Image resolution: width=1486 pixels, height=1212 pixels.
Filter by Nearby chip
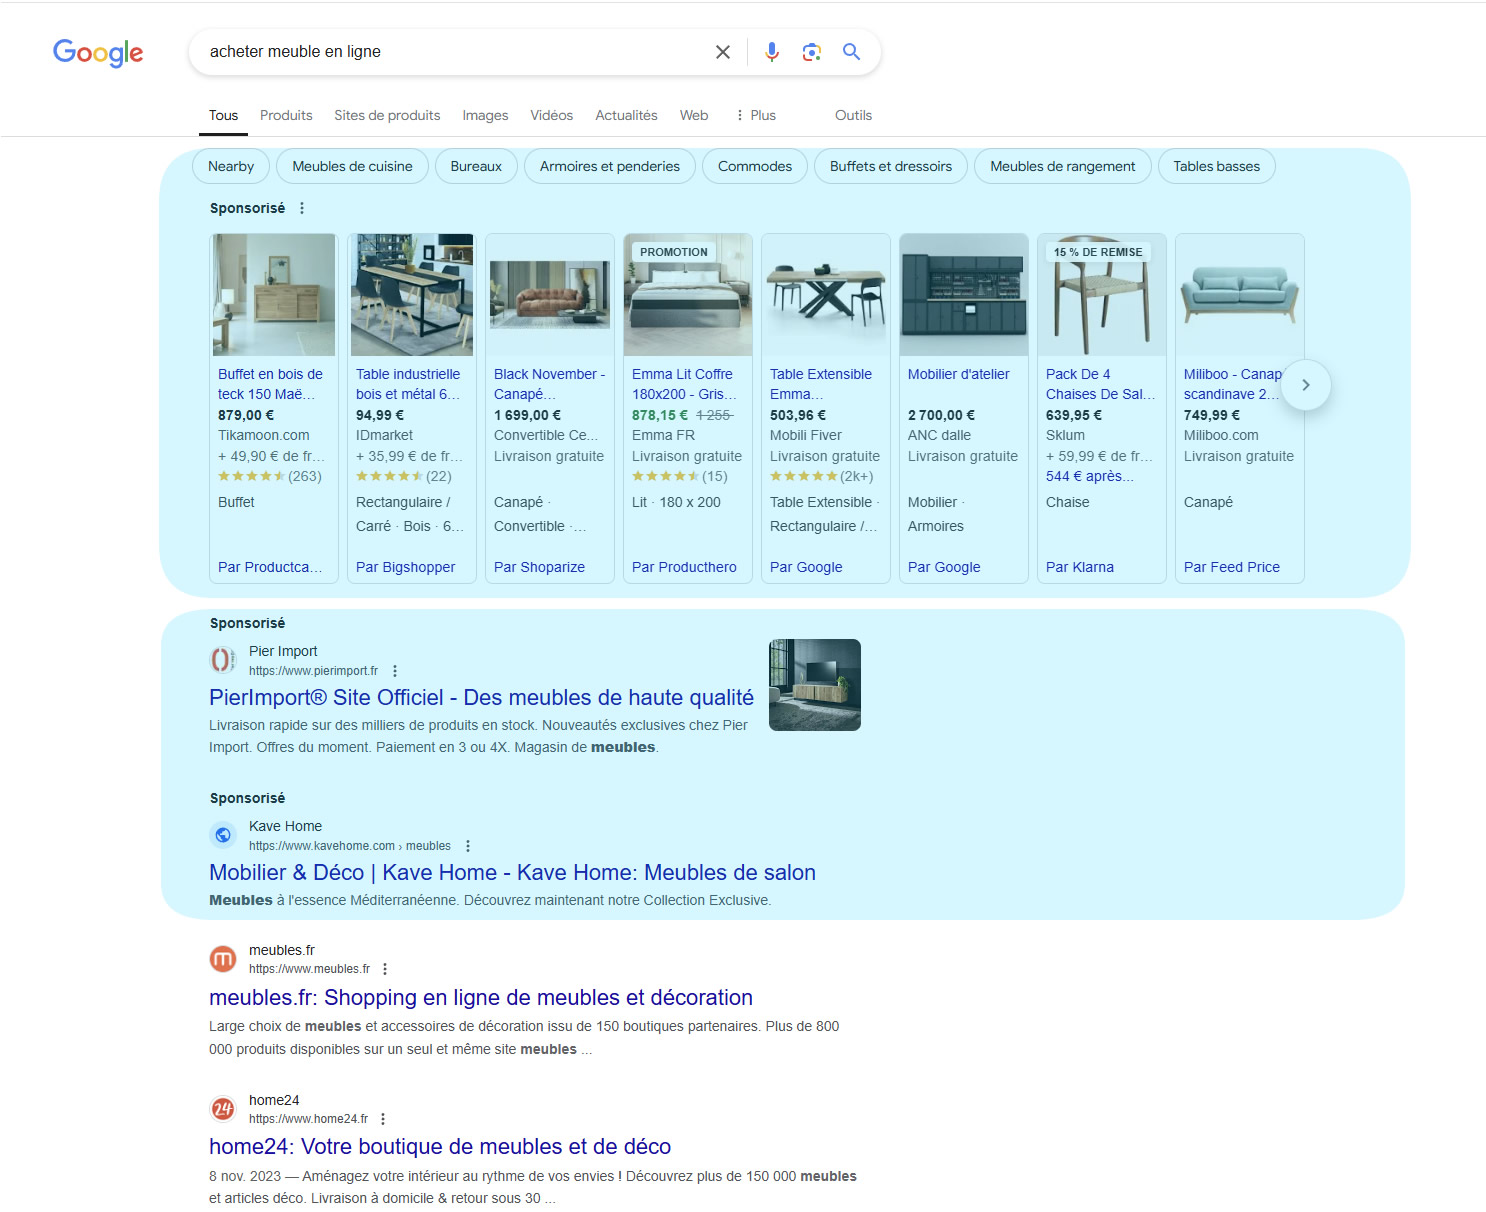[x=231, y=166]
